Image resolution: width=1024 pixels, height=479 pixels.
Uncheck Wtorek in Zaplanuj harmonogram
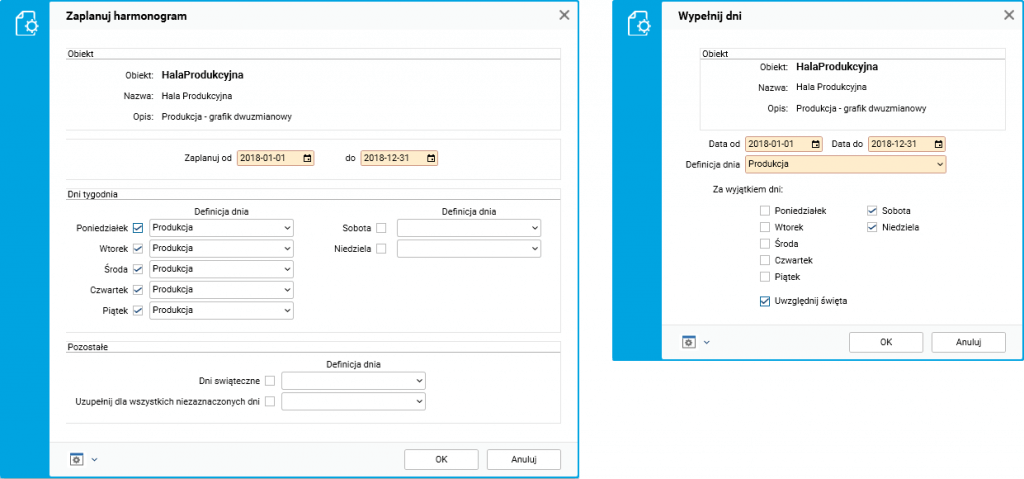tap(138, 248)
